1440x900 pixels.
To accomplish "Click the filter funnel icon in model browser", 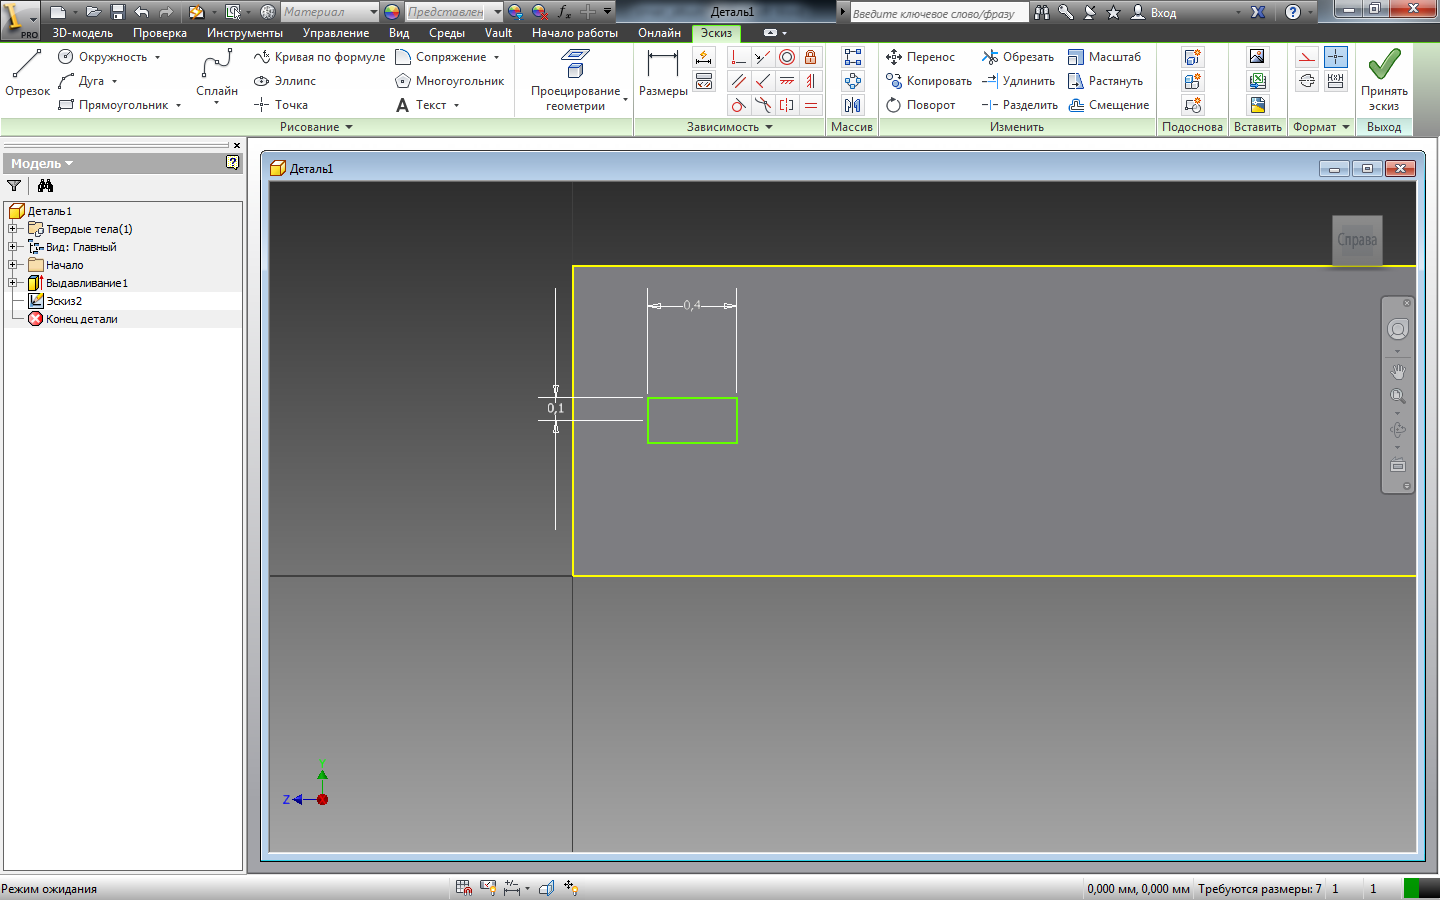I will click(x=14, y=186).
